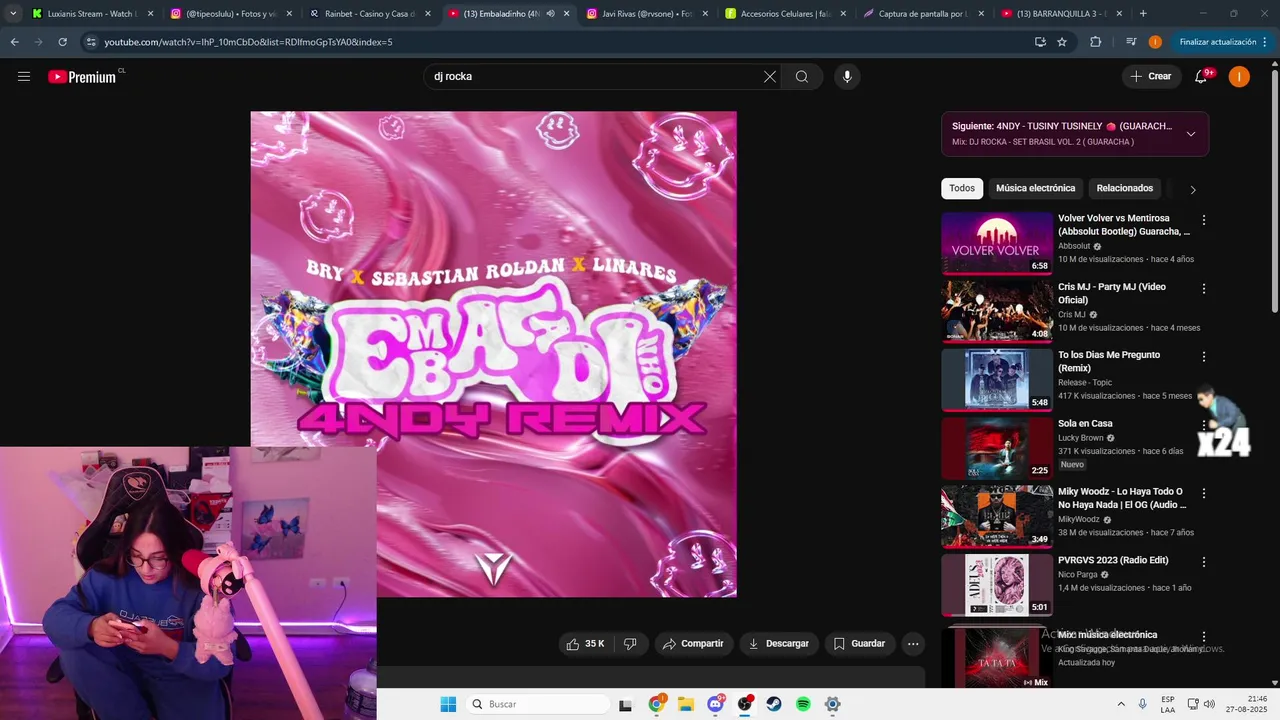
Task: Click the address bar URL field
Action: tap(560, 42)
